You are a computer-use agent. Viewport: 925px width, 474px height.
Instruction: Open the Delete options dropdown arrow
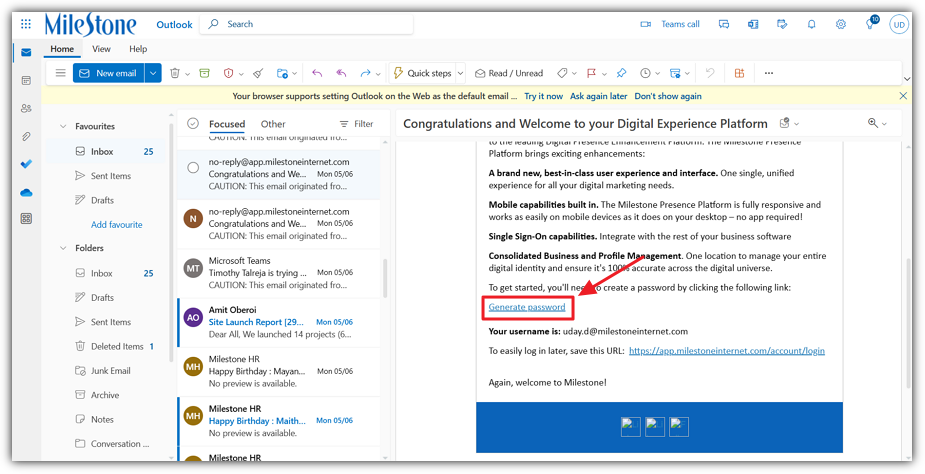[x=188, y=74]
